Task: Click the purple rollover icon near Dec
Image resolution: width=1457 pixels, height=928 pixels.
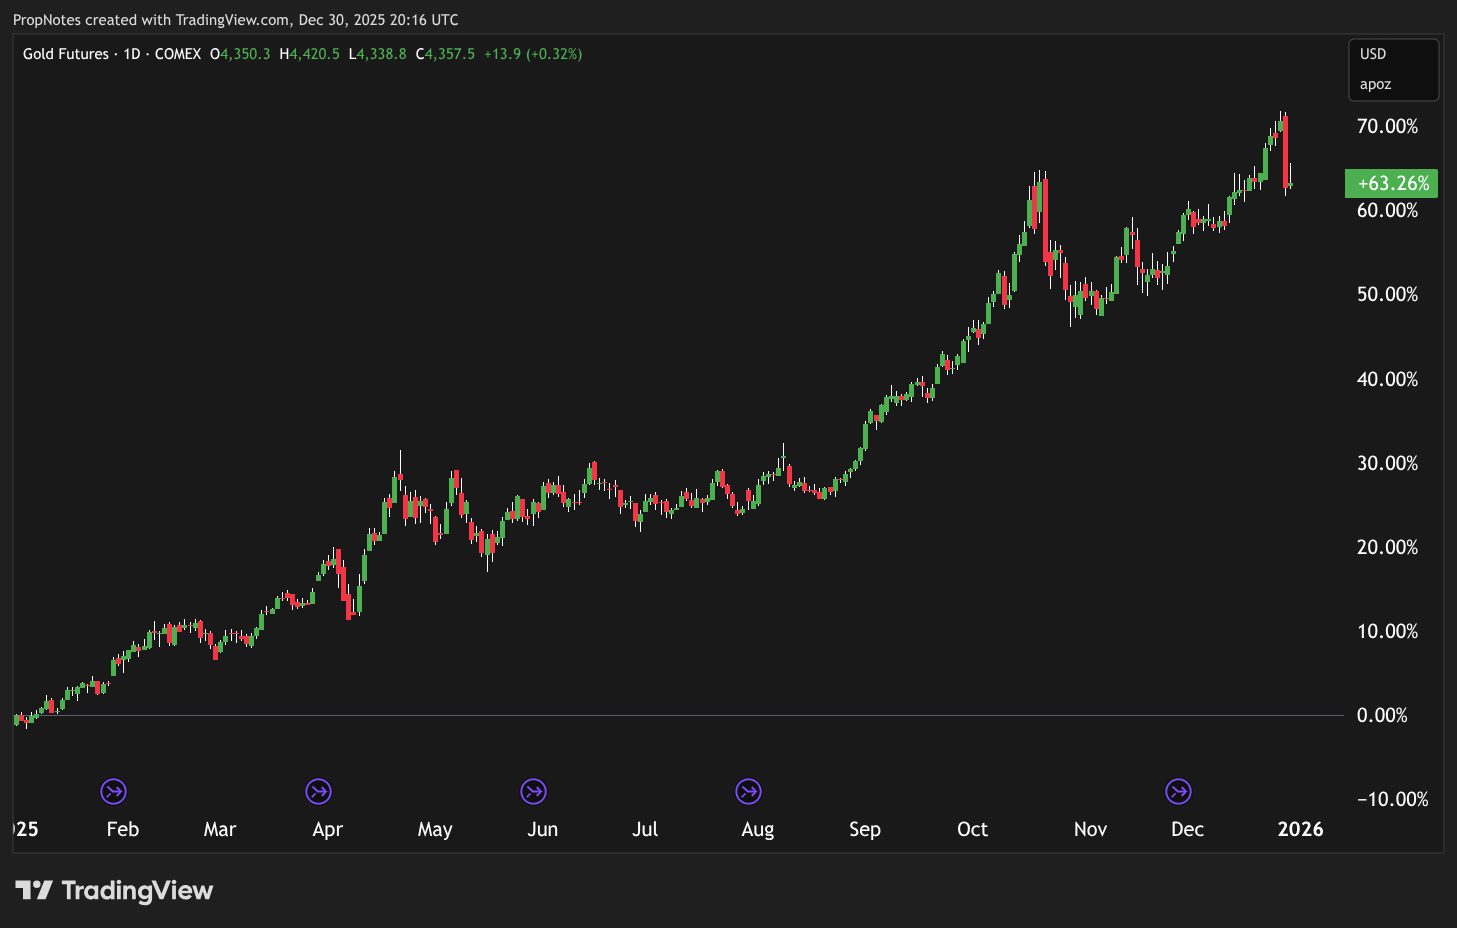Action: [1179, 792]
